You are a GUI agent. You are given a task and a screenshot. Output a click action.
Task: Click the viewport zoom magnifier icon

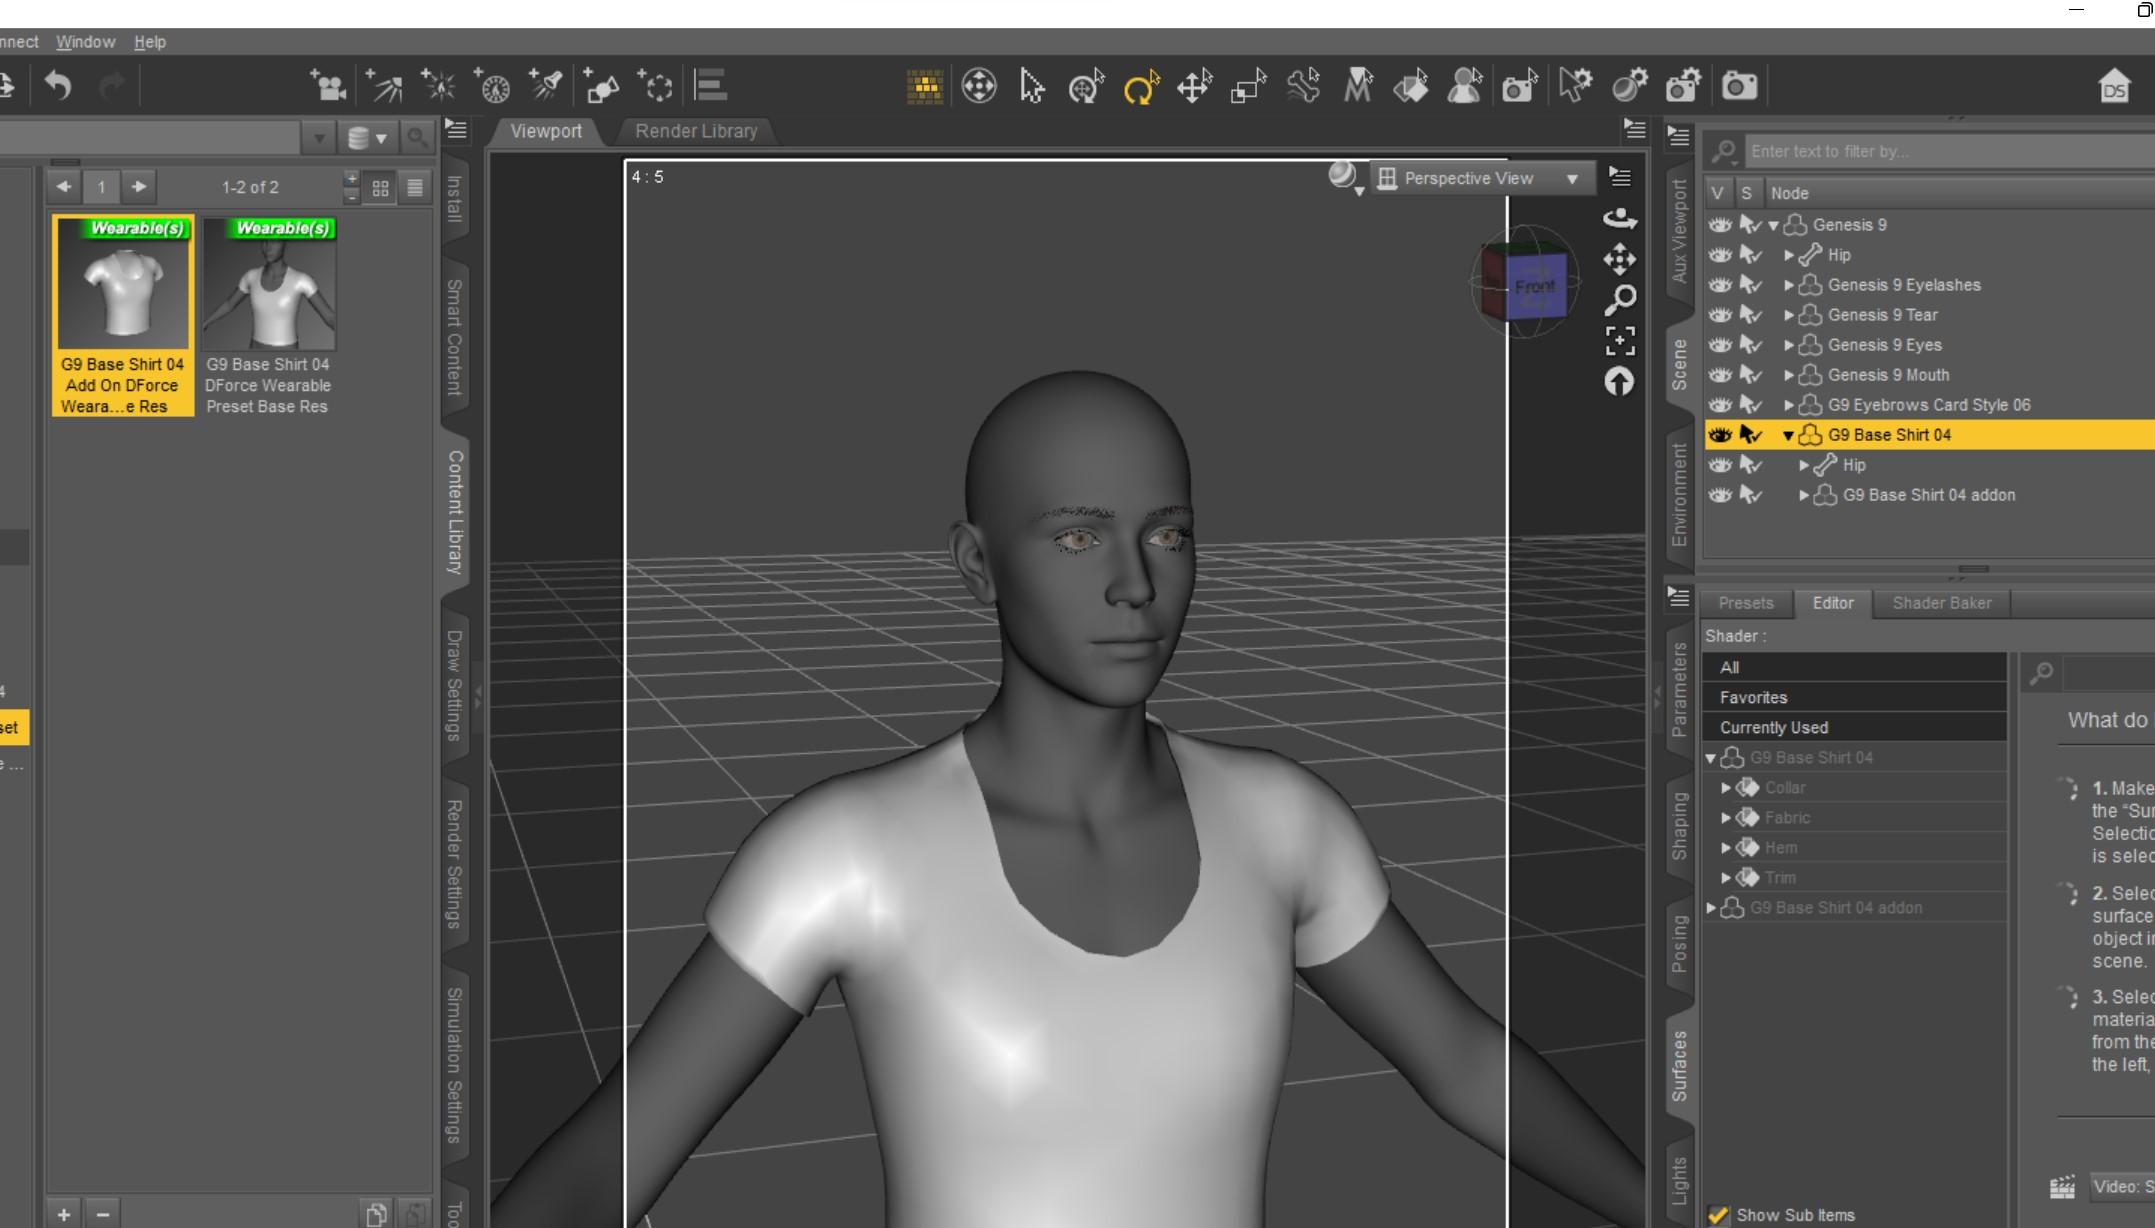click(1620, 299)
